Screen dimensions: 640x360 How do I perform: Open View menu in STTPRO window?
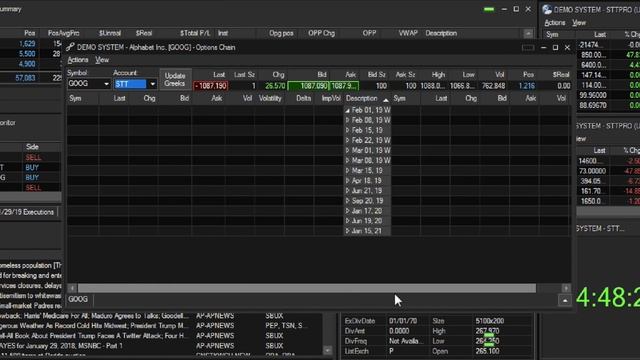coord(579,23)
